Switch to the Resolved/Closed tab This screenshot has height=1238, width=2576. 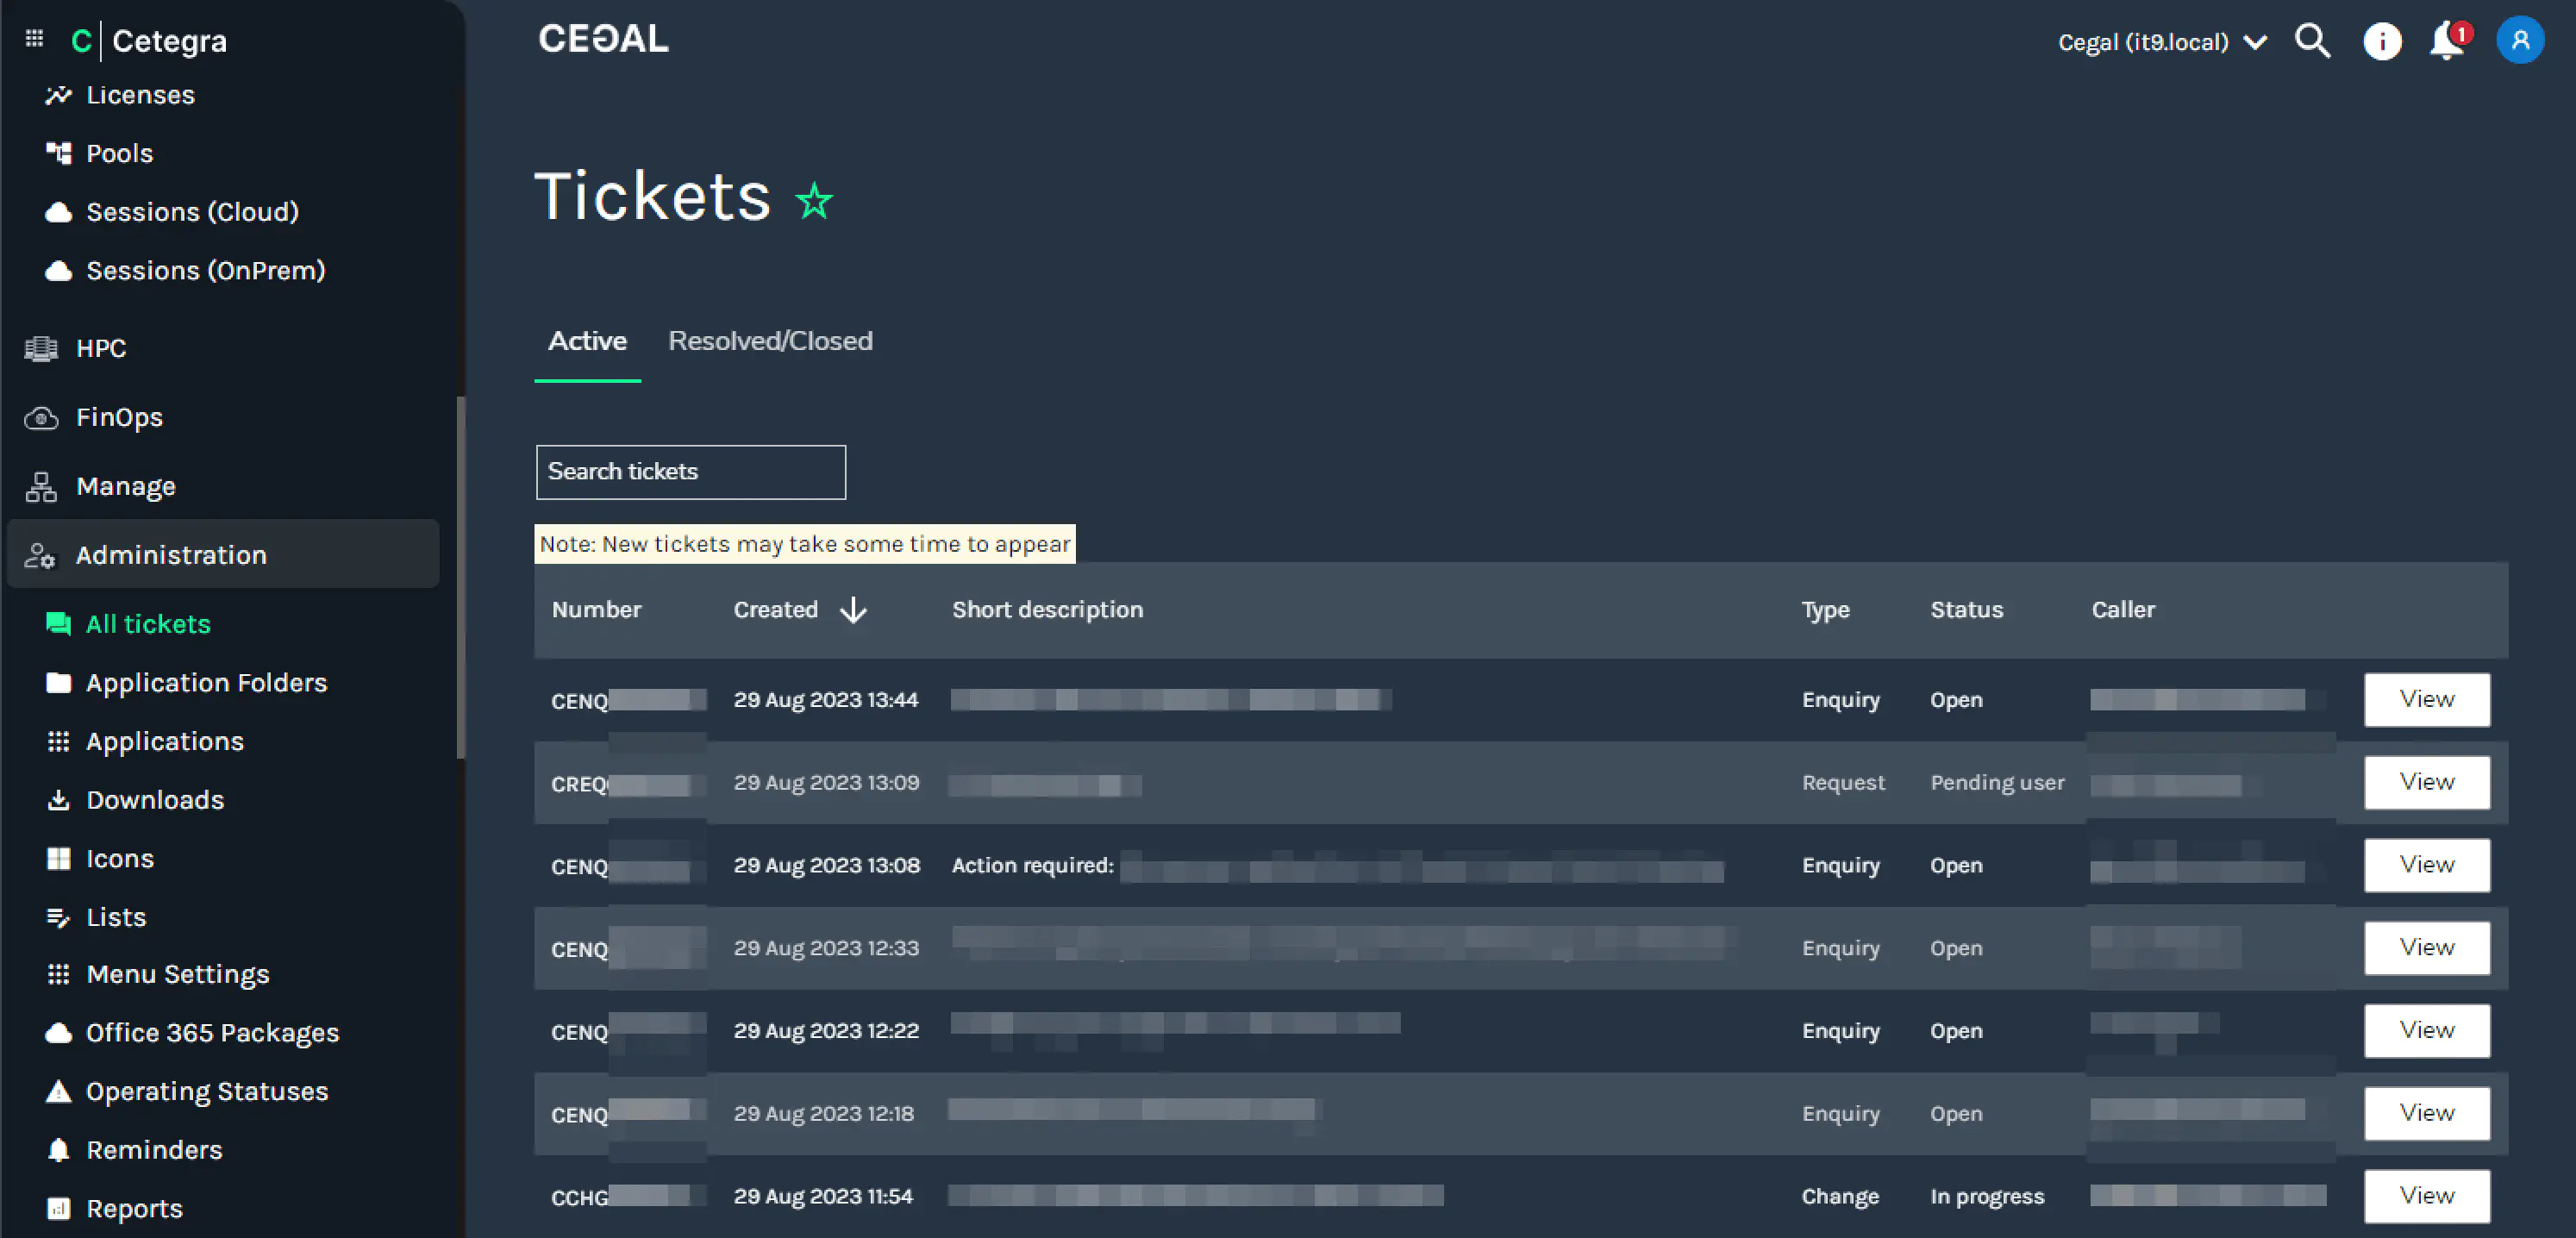(770, 341)
